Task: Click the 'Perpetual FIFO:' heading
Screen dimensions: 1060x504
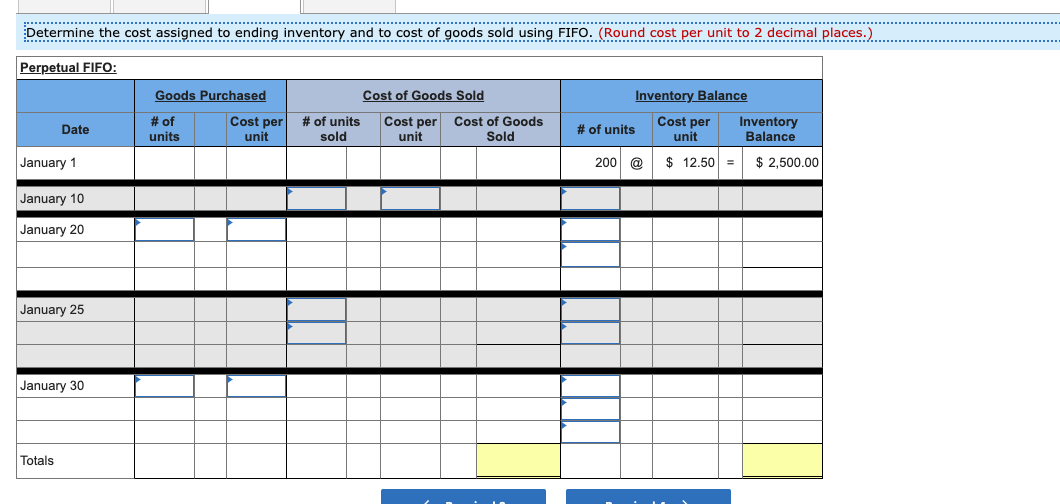Action: pos(68,68)
